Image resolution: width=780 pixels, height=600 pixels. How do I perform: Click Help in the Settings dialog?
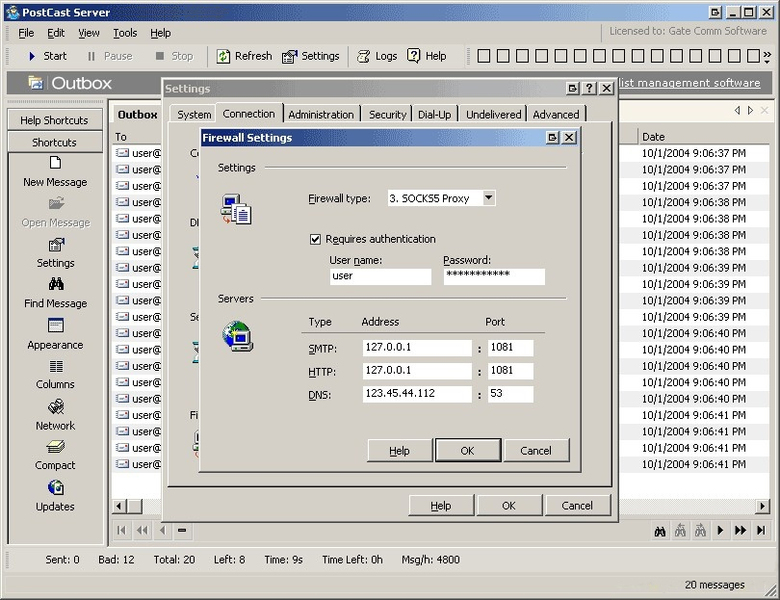coord(441,505)
